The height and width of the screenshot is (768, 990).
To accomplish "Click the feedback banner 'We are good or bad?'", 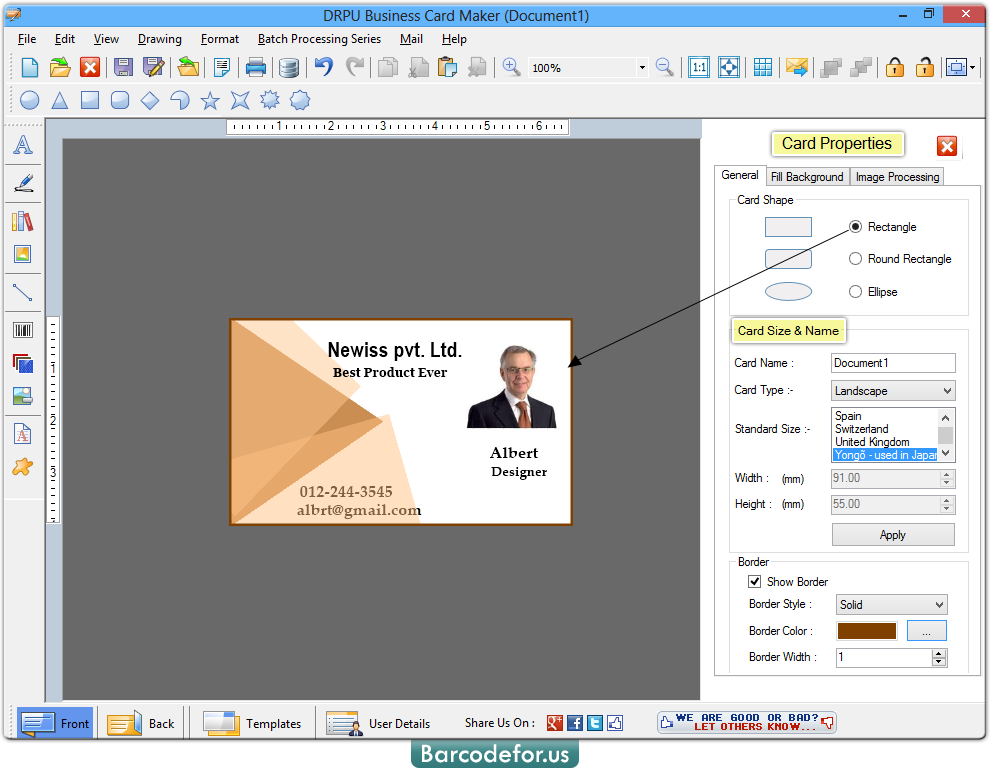I will tap(747, 722).
